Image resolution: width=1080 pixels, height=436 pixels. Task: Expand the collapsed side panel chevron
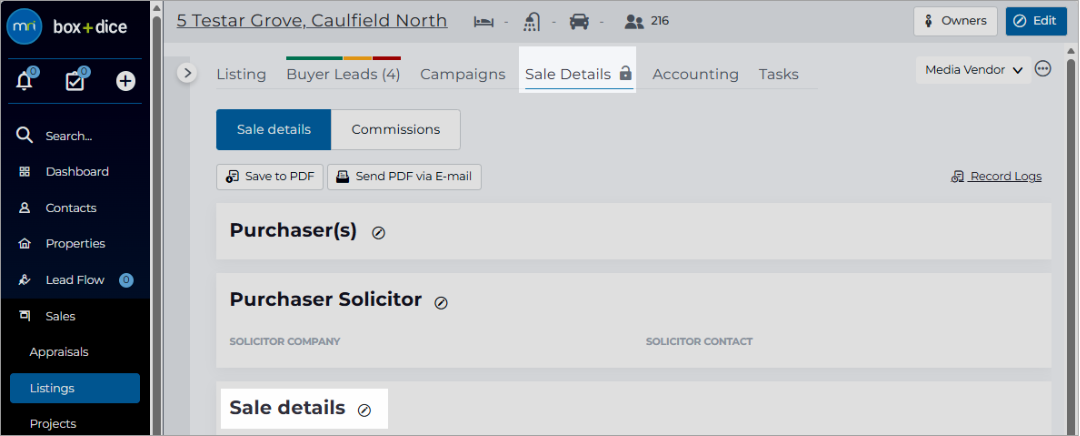coord(187,73)
